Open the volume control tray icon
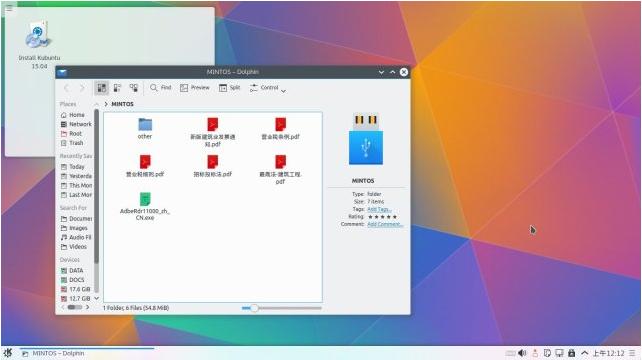Image resolution: width=642 pixels, height=360 pixels. pyautogui.click(x=522, y=353)
